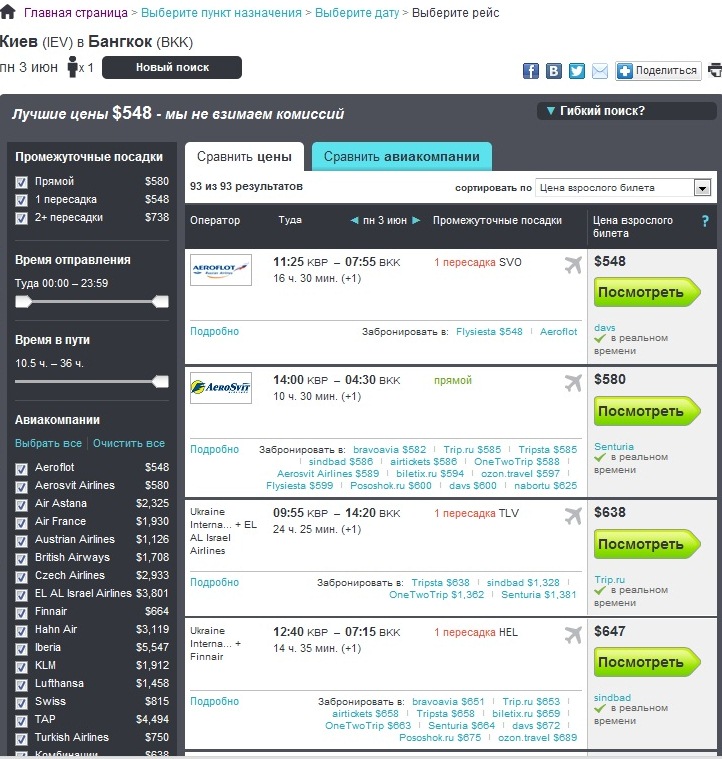This screenshot has height=759, width=722.
Task: Click Посмотреть for the $638 flight
Action: (647, 544)
